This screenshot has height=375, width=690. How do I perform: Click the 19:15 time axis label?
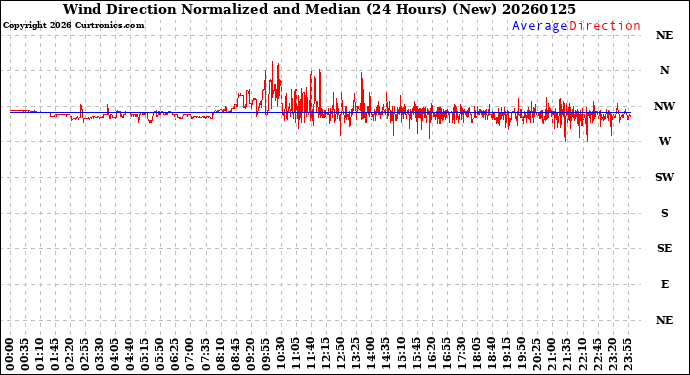(506, 355)
